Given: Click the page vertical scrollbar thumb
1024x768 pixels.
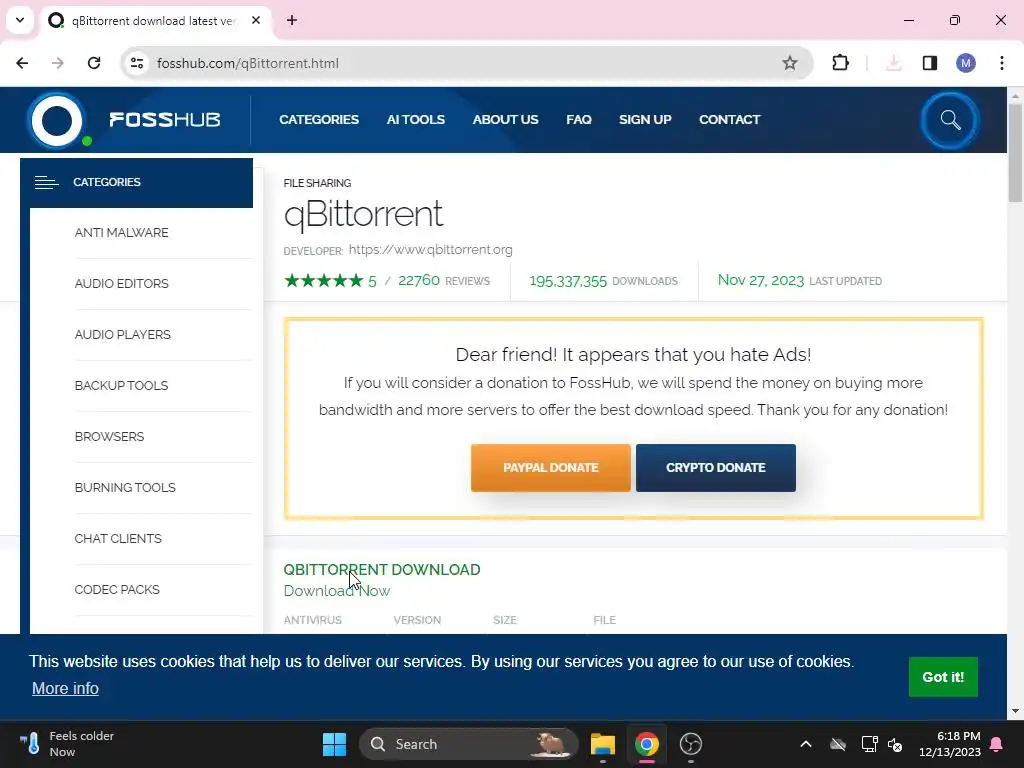Looking at the screenshot, I should pyautogui.click(x=1015, y=153).
